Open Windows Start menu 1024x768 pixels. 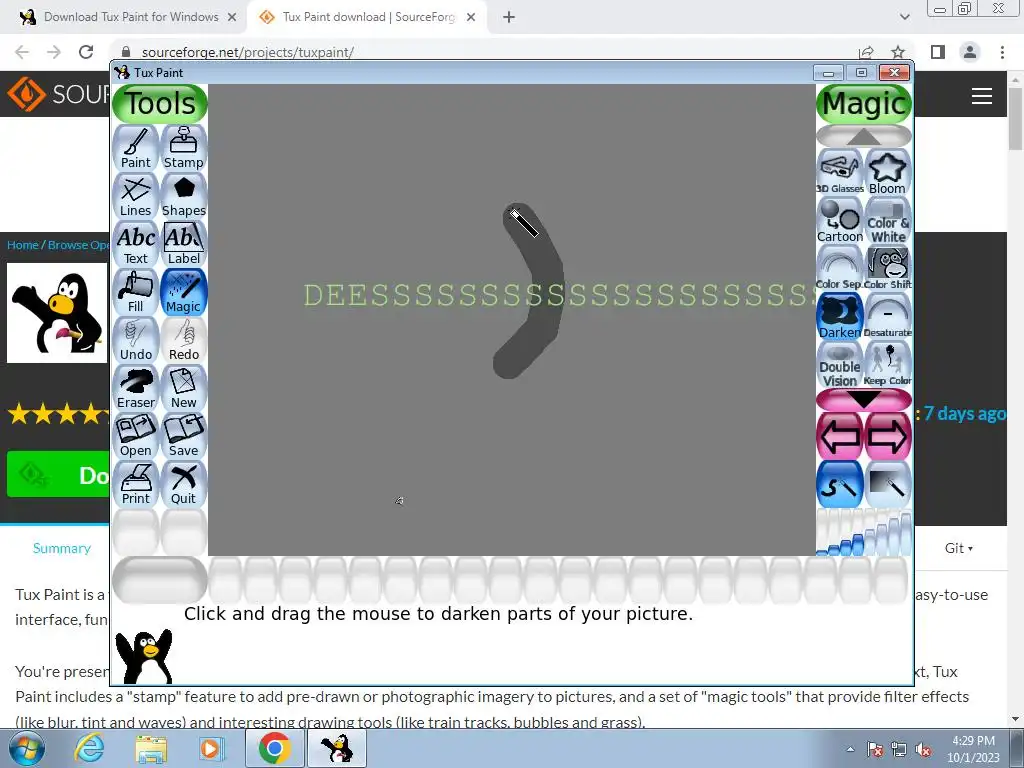[26, 748]
